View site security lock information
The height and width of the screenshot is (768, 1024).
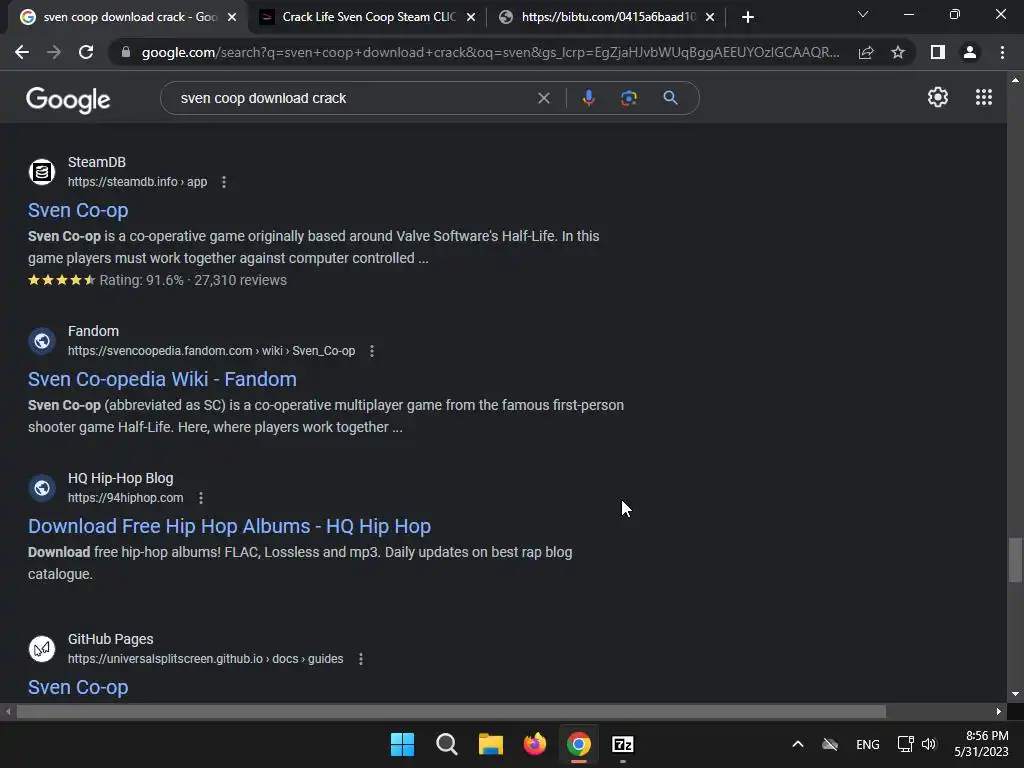click(126, 52)
